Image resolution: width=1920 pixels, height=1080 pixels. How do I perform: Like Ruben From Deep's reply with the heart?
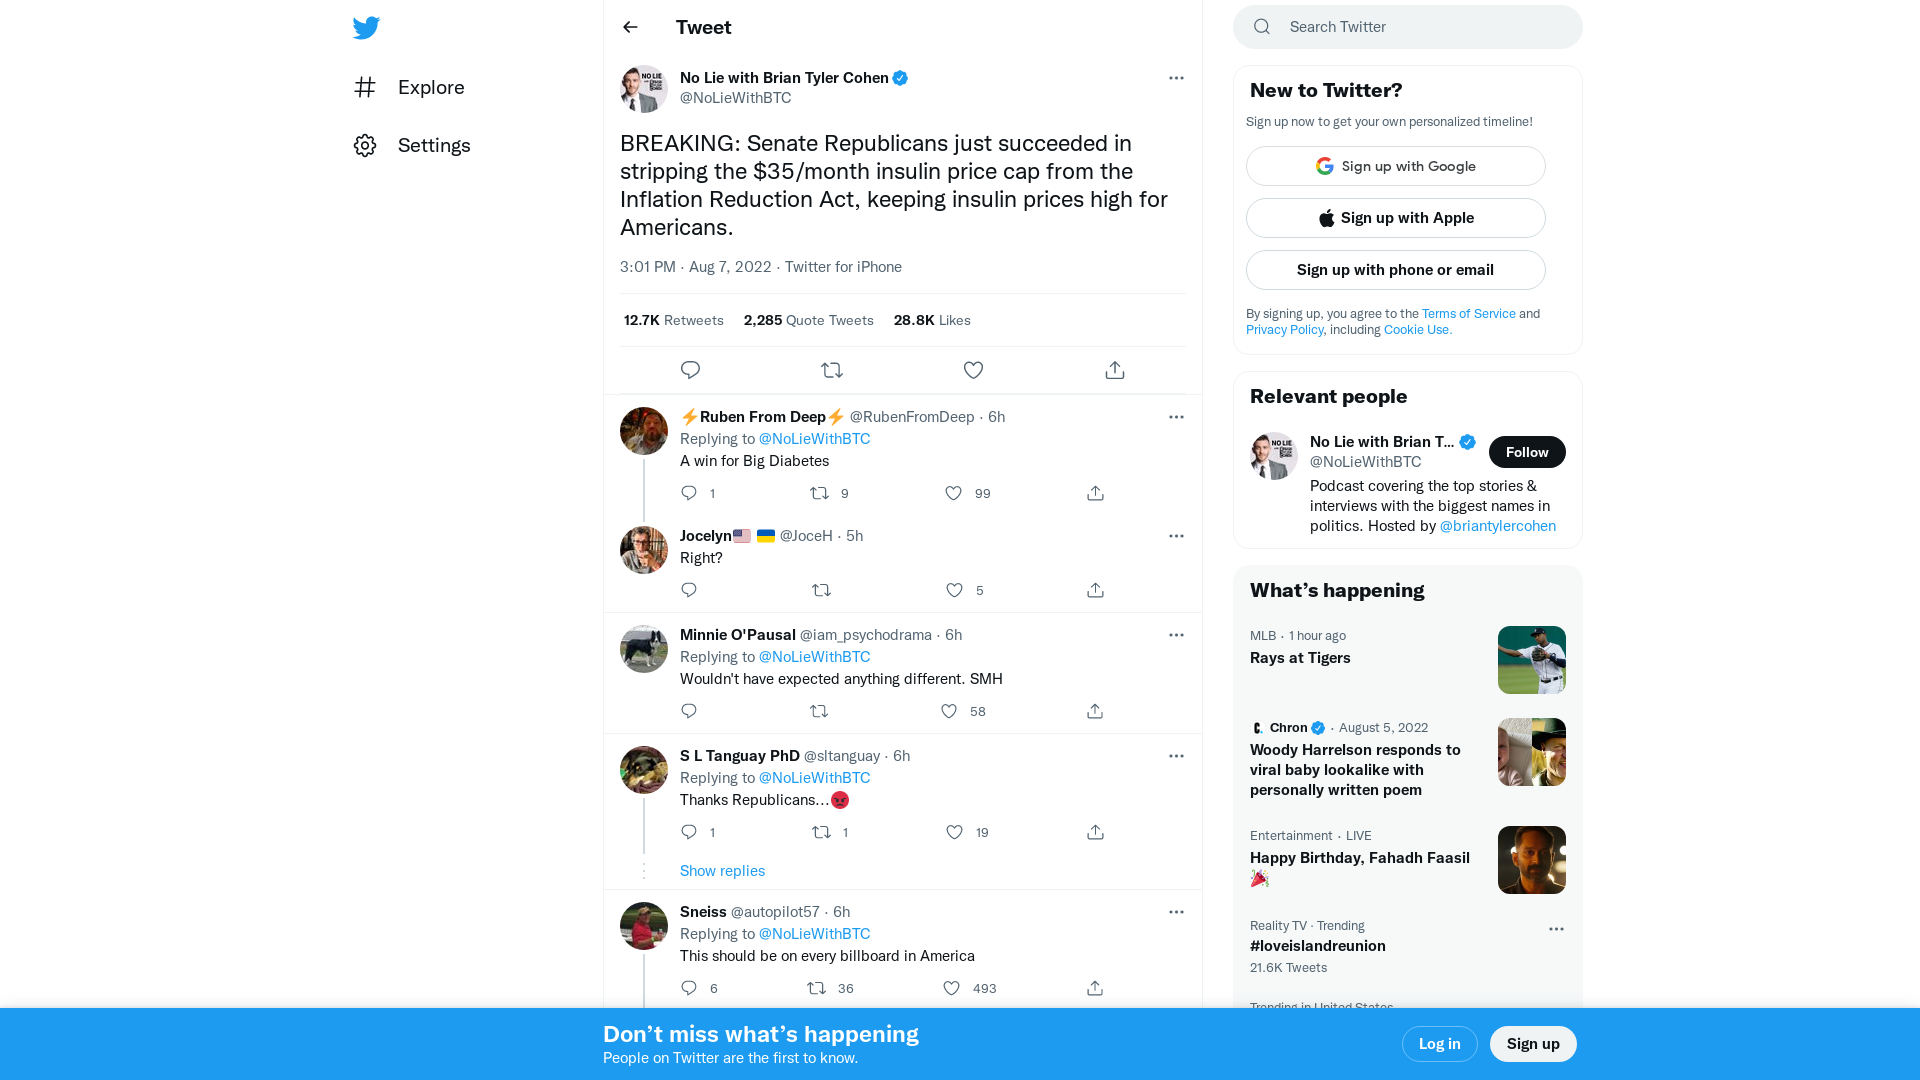pyautogui.click(x=952, y=493)
